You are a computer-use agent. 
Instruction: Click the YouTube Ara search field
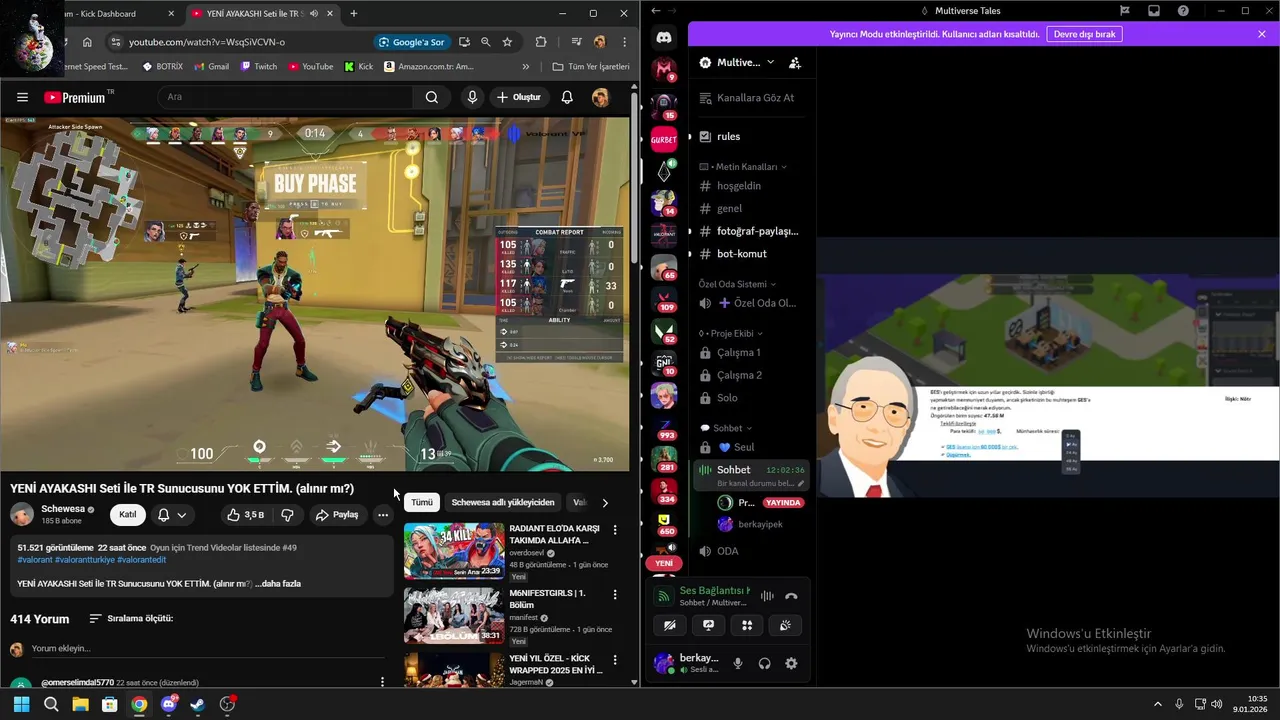tap(285, 97)
